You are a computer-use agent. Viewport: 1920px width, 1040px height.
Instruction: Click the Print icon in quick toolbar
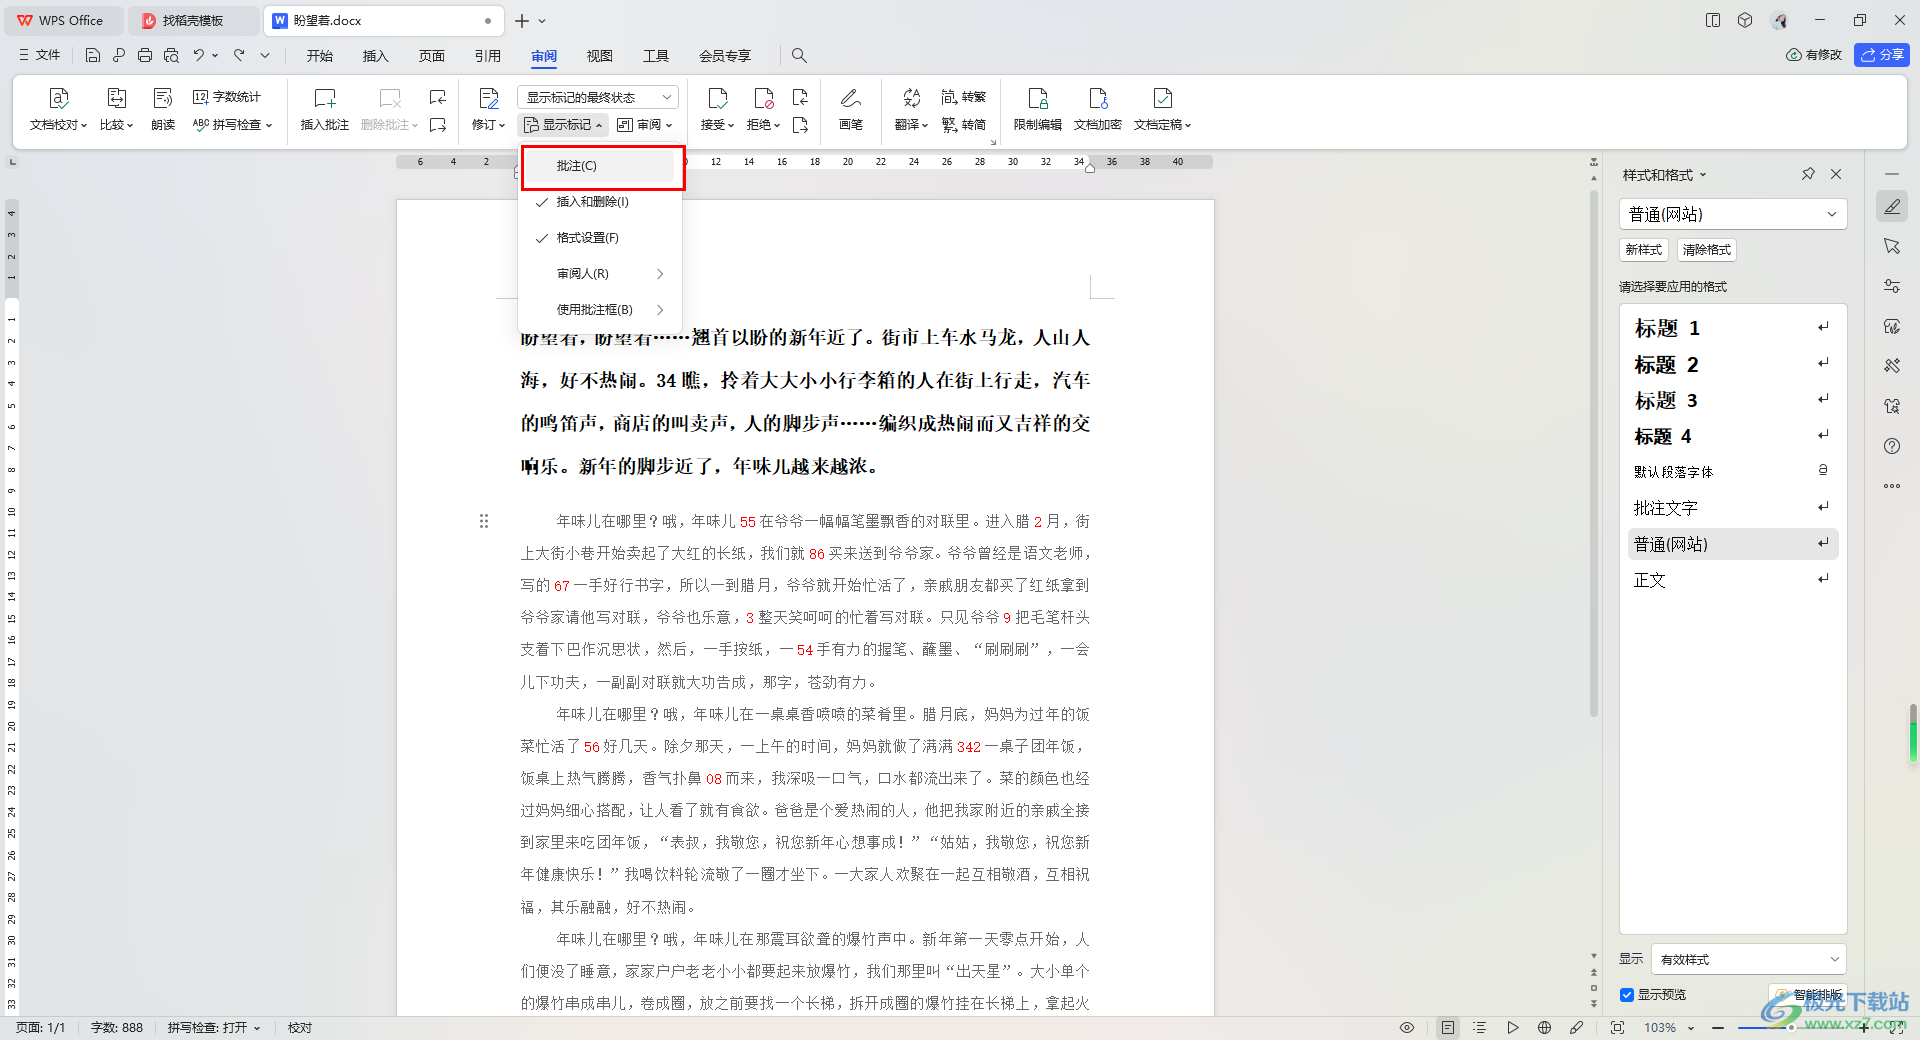[145, 56]
